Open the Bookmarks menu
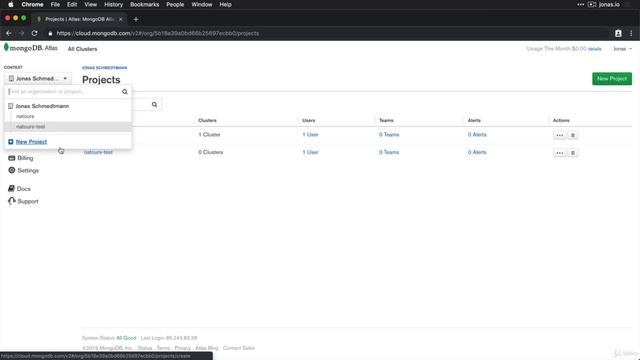The width and height of the screenshot is (640, 360). tap(144, 4)
